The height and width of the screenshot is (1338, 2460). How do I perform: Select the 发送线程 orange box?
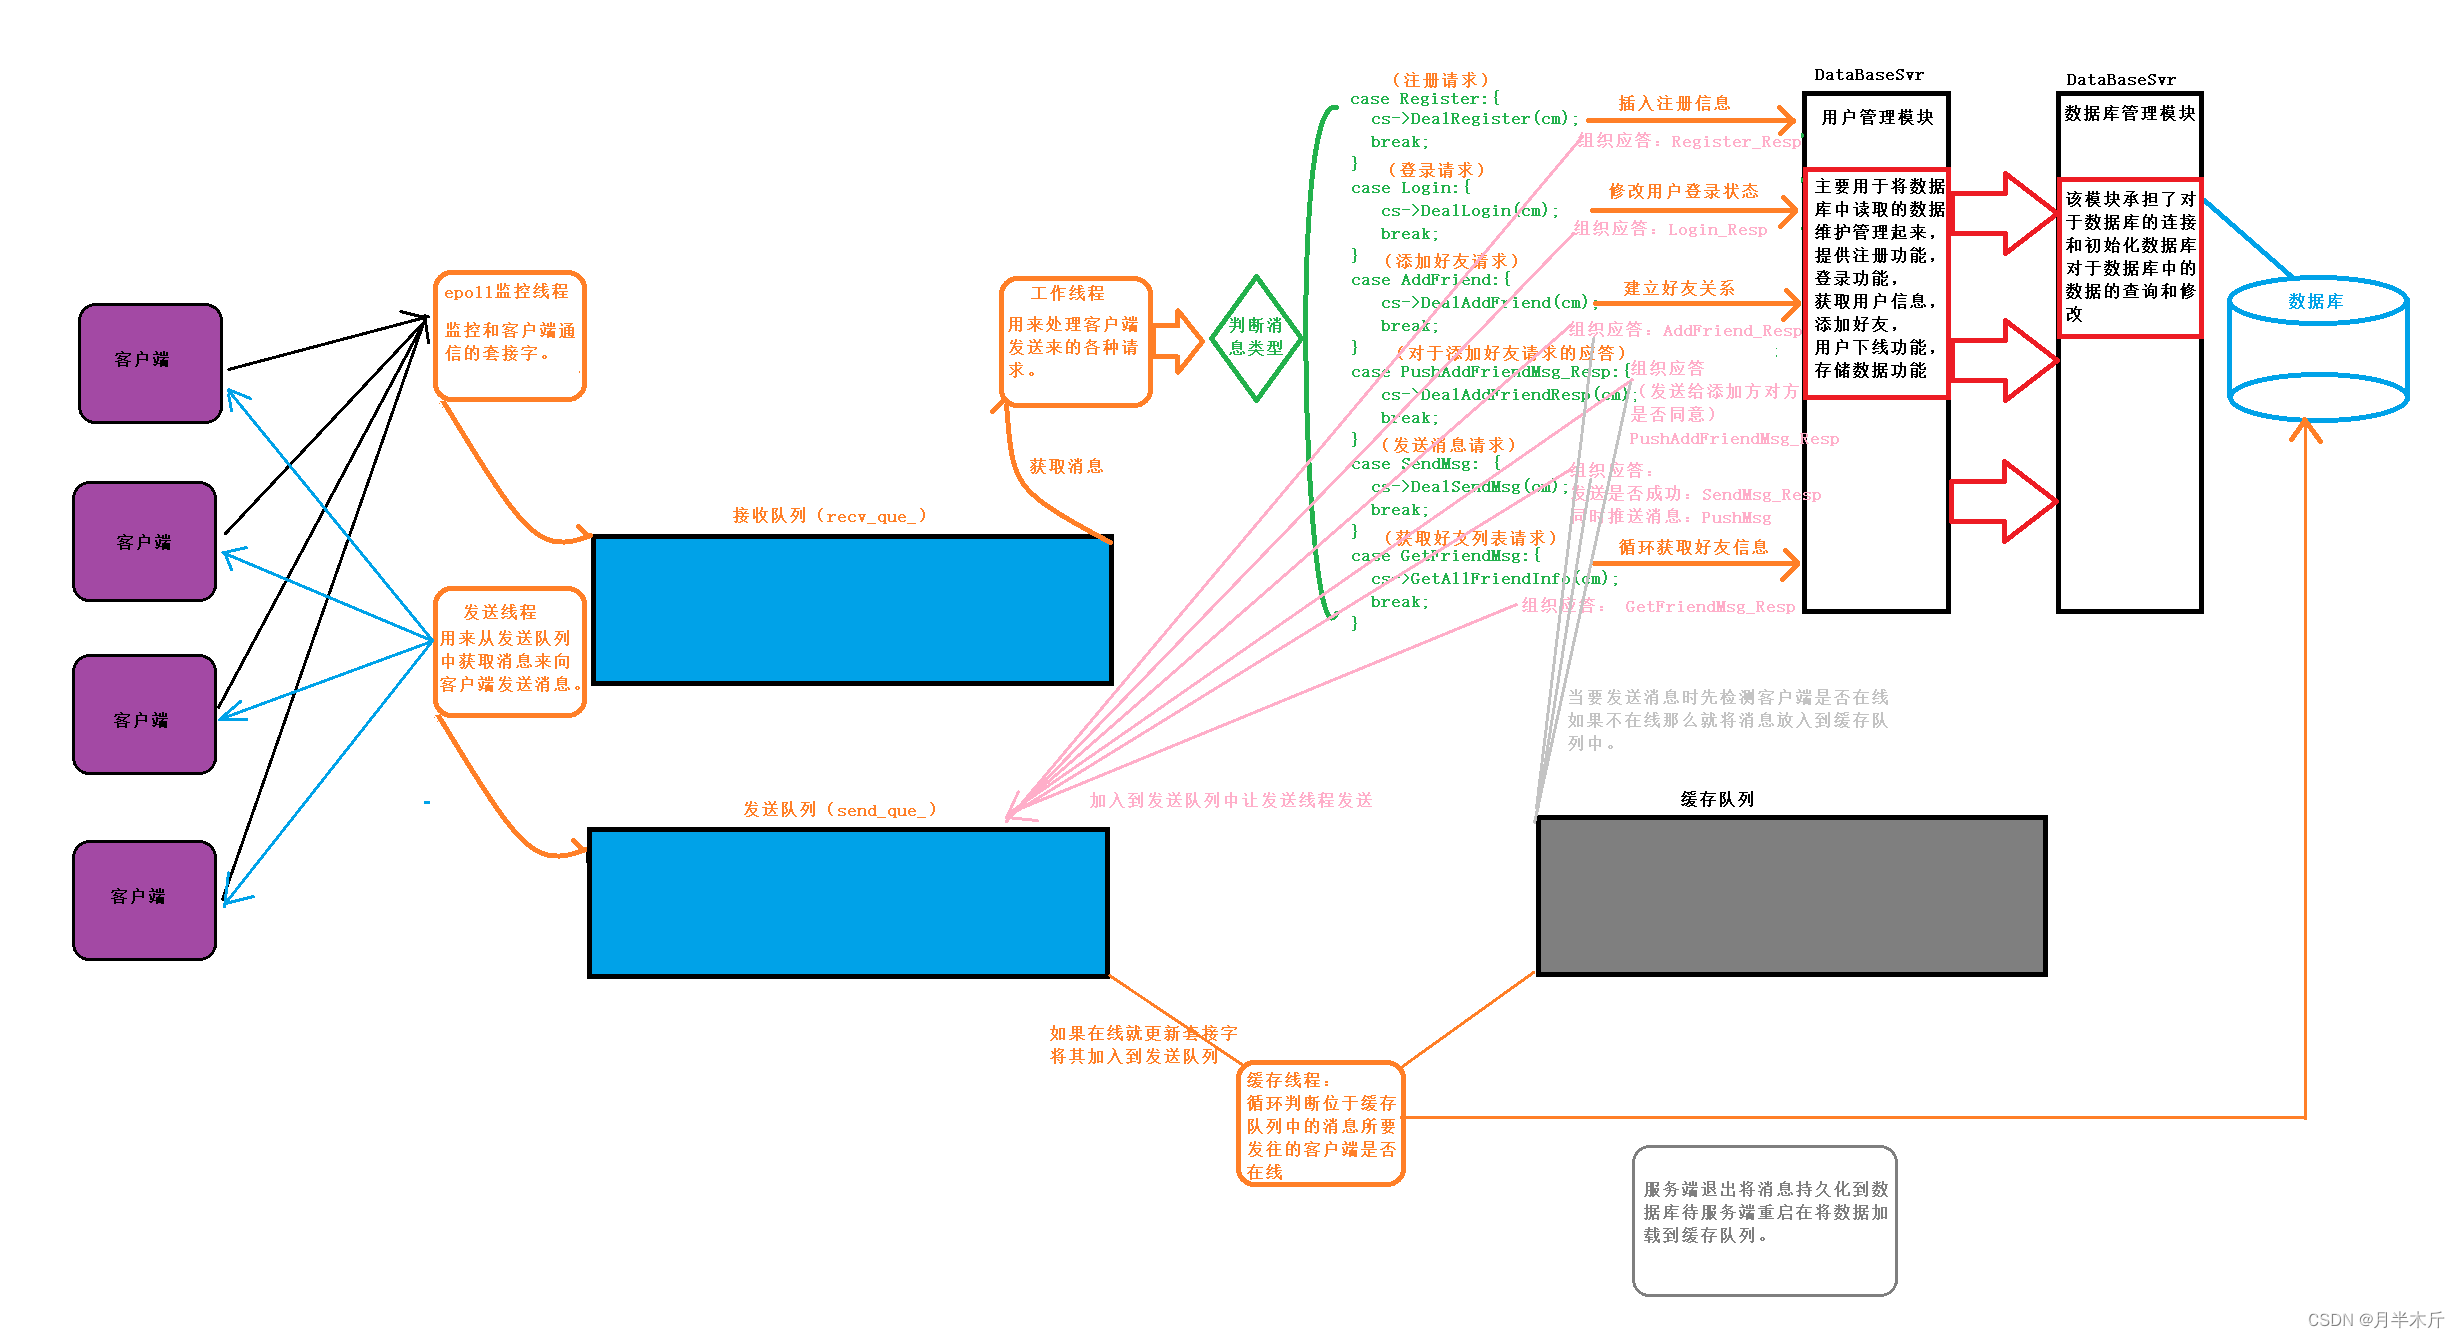coord(510,651)
